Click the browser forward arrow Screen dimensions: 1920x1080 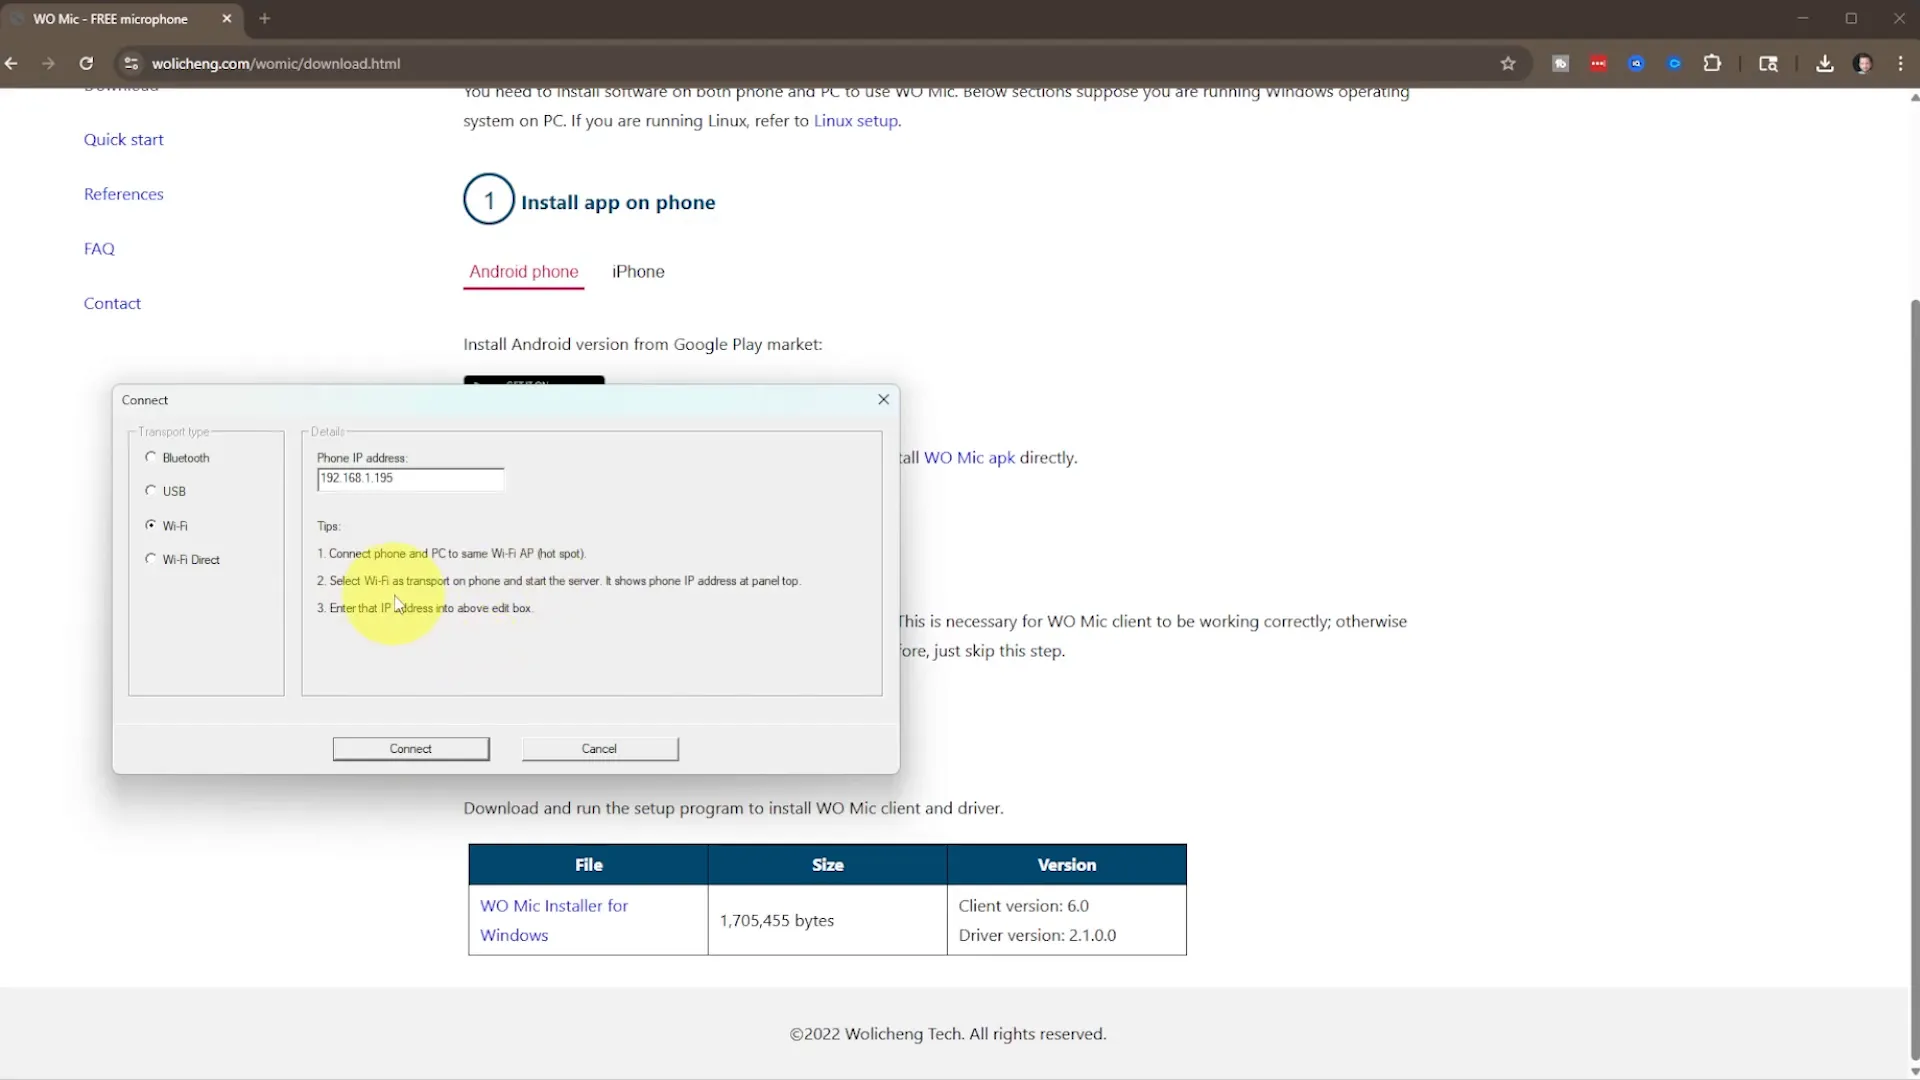tap(48, 63)
